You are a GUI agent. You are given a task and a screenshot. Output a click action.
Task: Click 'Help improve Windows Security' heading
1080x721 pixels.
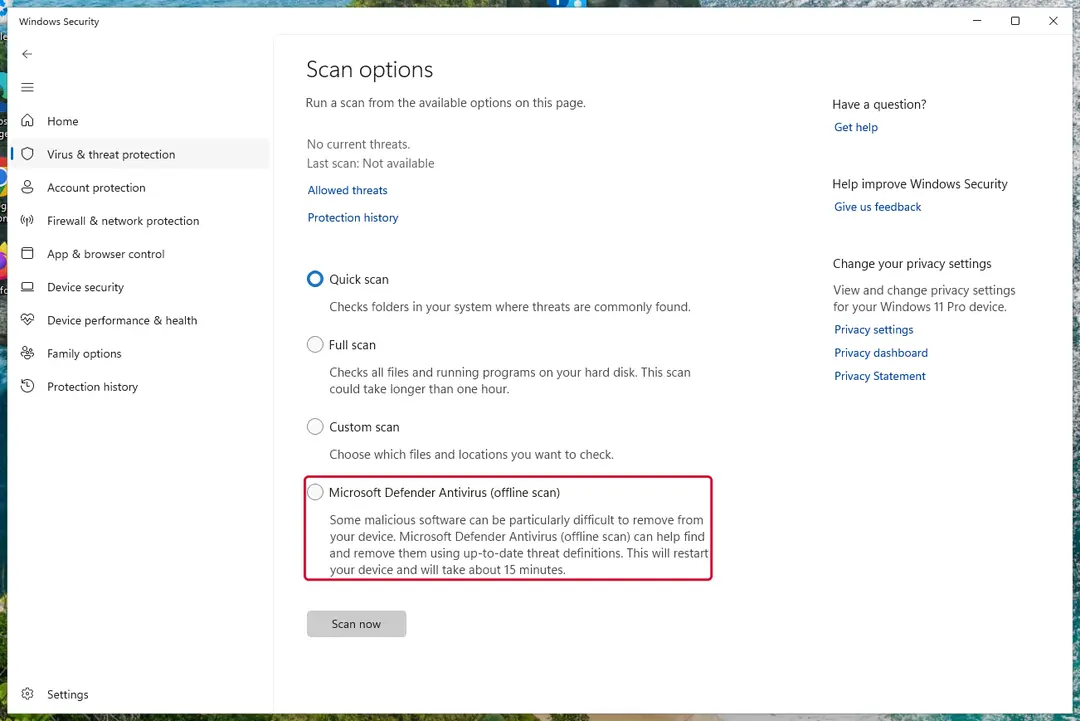click(920, 184)
